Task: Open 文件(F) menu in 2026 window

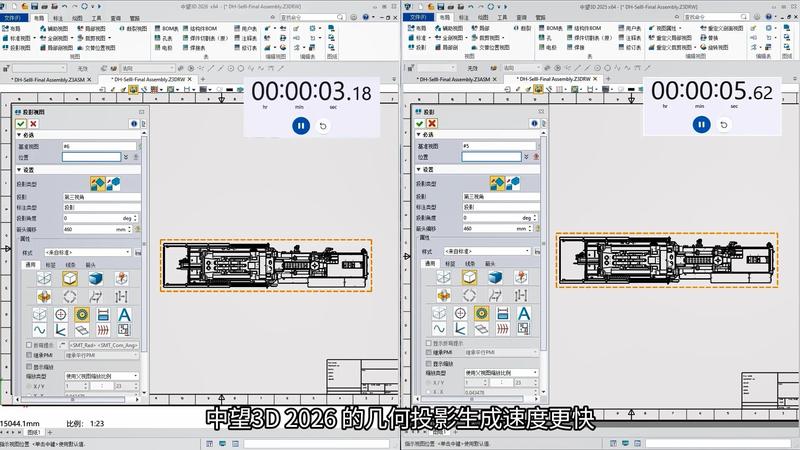Action: (13, 18)
